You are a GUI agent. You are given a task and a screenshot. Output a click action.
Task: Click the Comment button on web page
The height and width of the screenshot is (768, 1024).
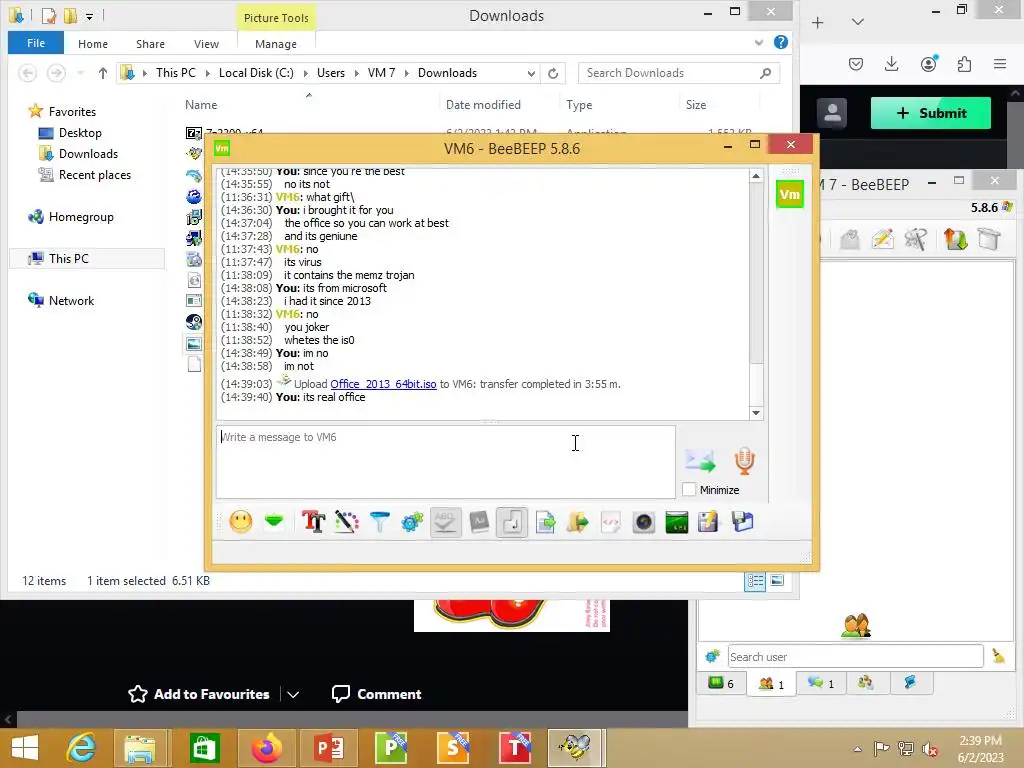click(377, 694)
